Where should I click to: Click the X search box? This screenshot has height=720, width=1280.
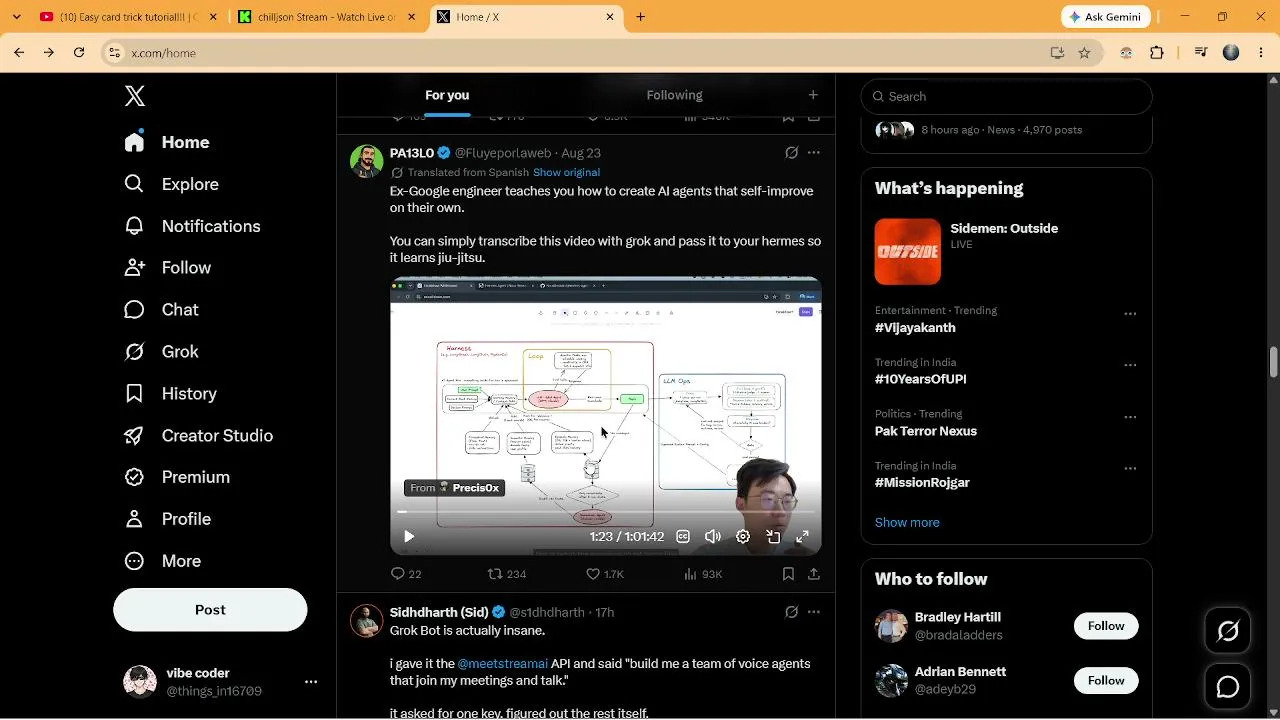pyautogui.click(x=1007, y=96)
